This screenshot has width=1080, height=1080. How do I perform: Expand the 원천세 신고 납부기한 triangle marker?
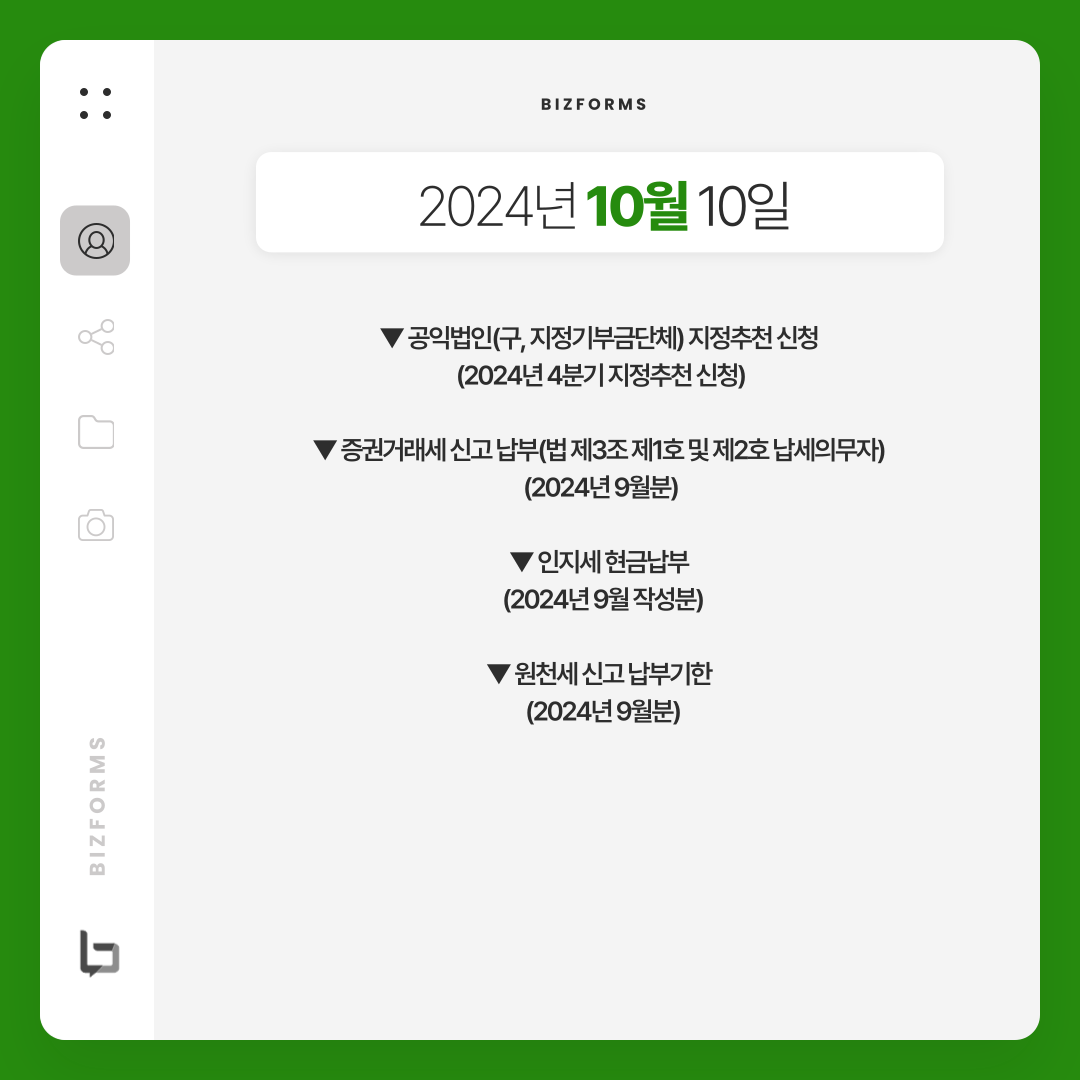tap(498, 674)
